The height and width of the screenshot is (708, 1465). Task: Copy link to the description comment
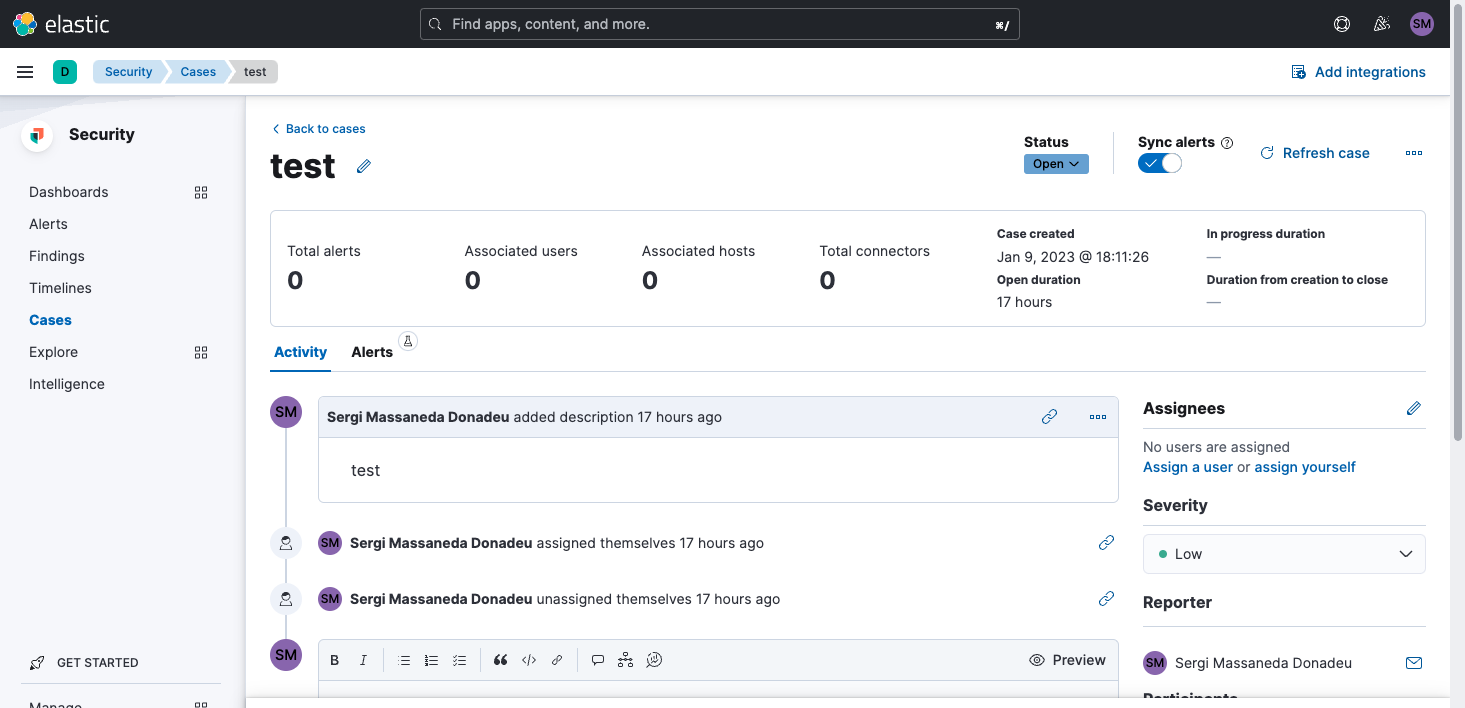coord(1049,417)
